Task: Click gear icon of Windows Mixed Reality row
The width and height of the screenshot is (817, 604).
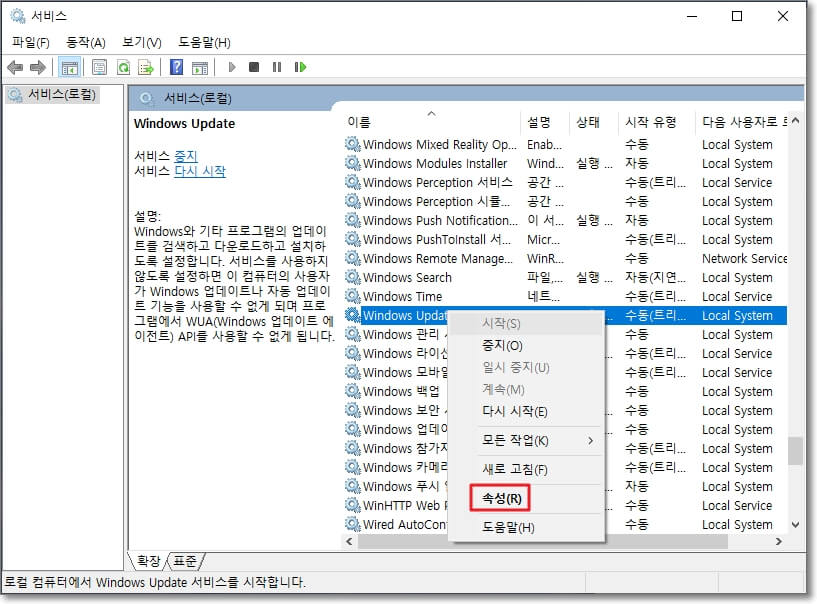Action: (353, 144)
